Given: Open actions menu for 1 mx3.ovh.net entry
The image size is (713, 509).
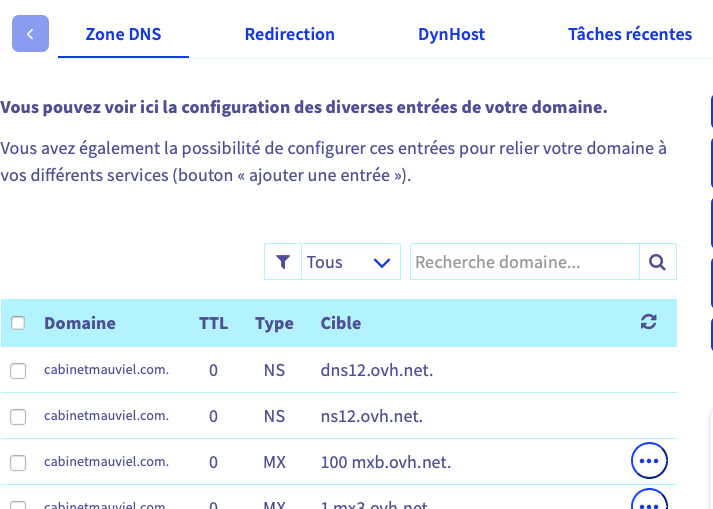Looking at the screenshot, I should pyautogui.click(x=649, y=501).
